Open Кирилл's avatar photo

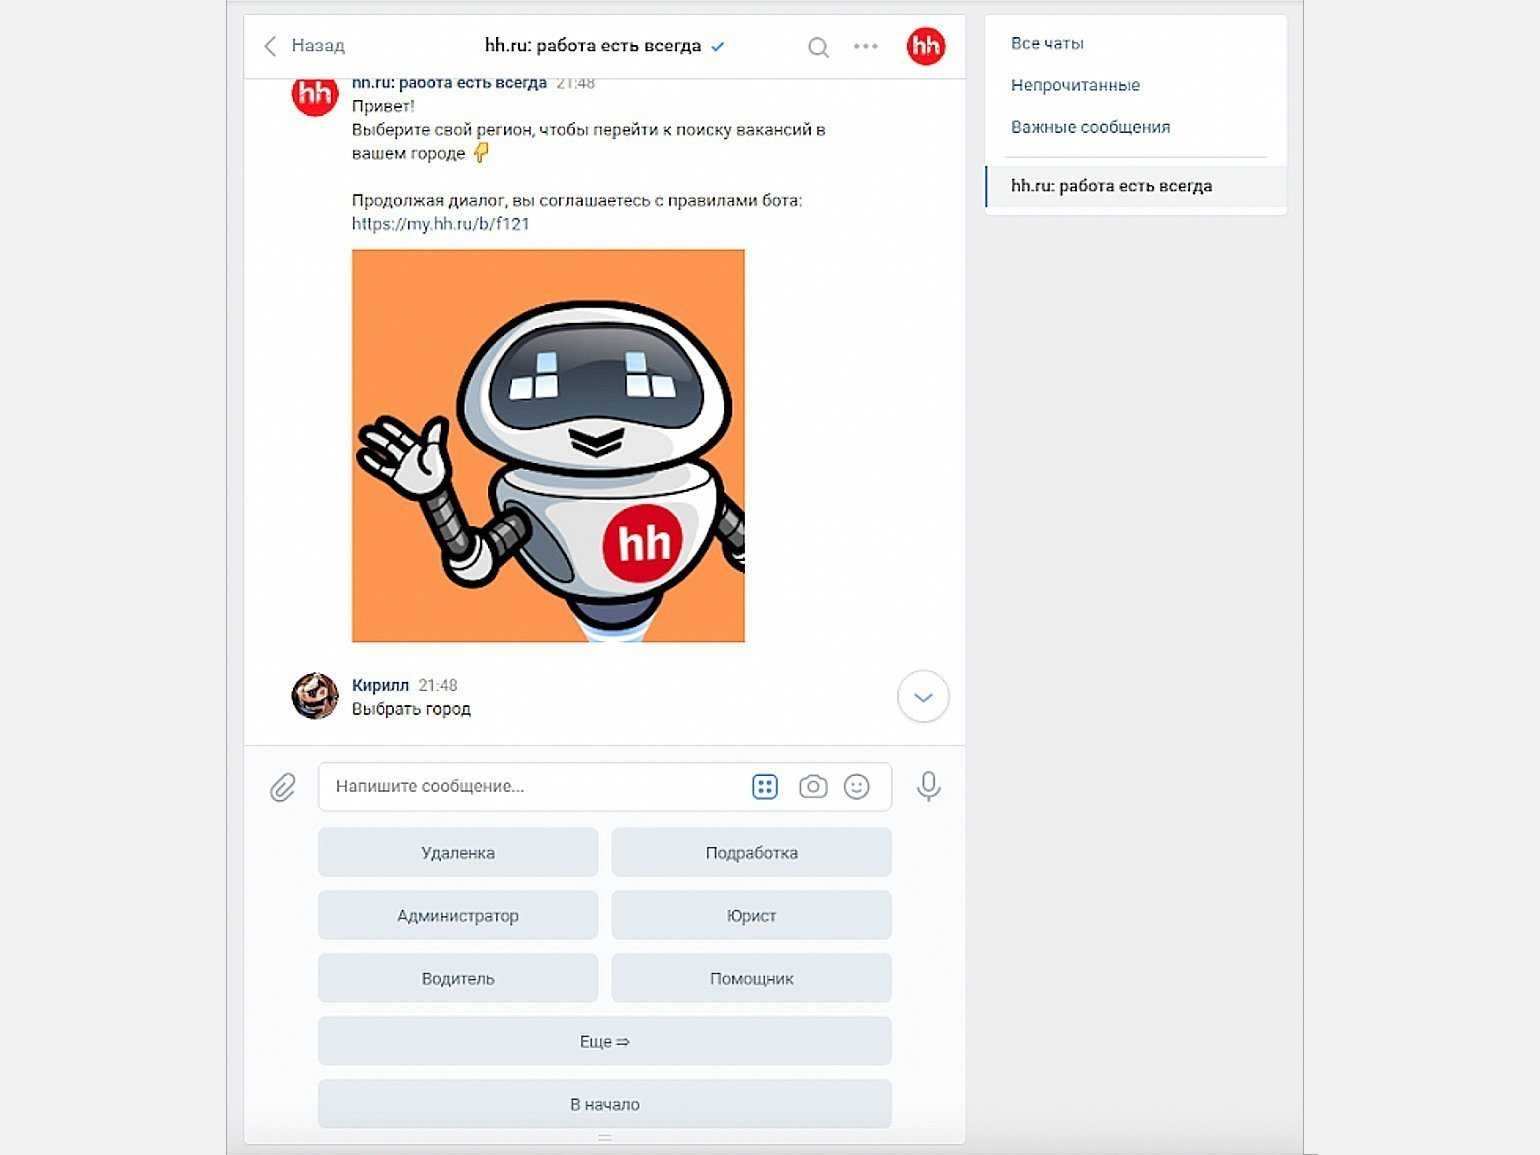[315, 696]
